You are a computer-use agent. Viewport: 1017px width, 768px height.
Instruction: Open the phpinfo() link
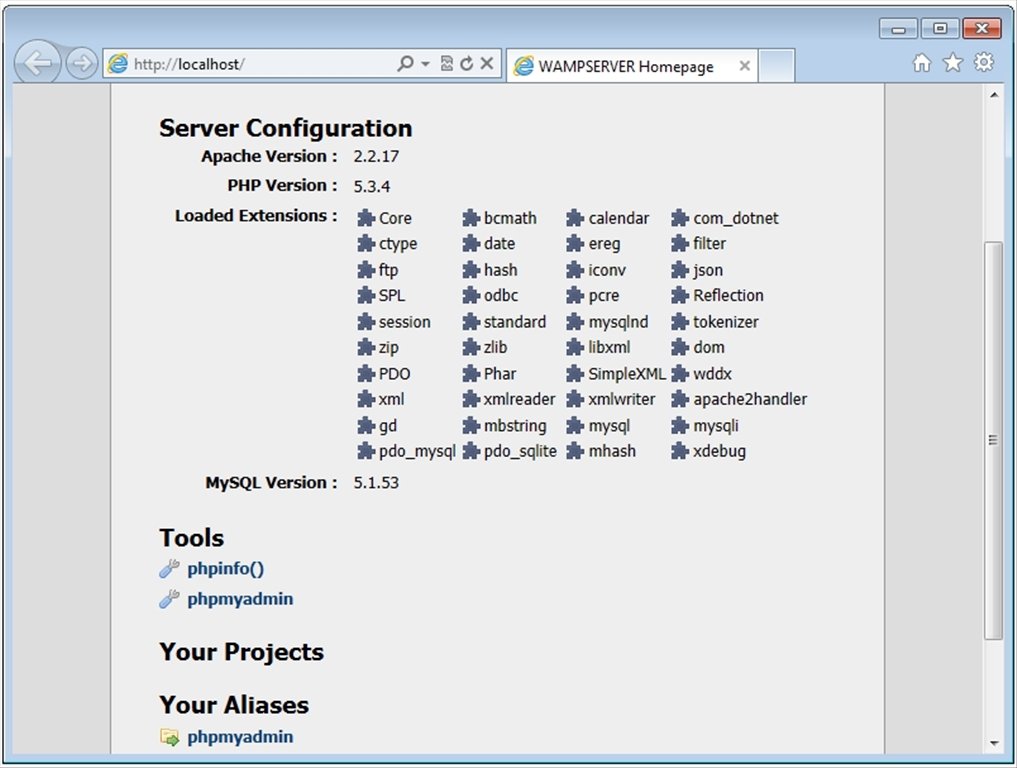(226, 569)
